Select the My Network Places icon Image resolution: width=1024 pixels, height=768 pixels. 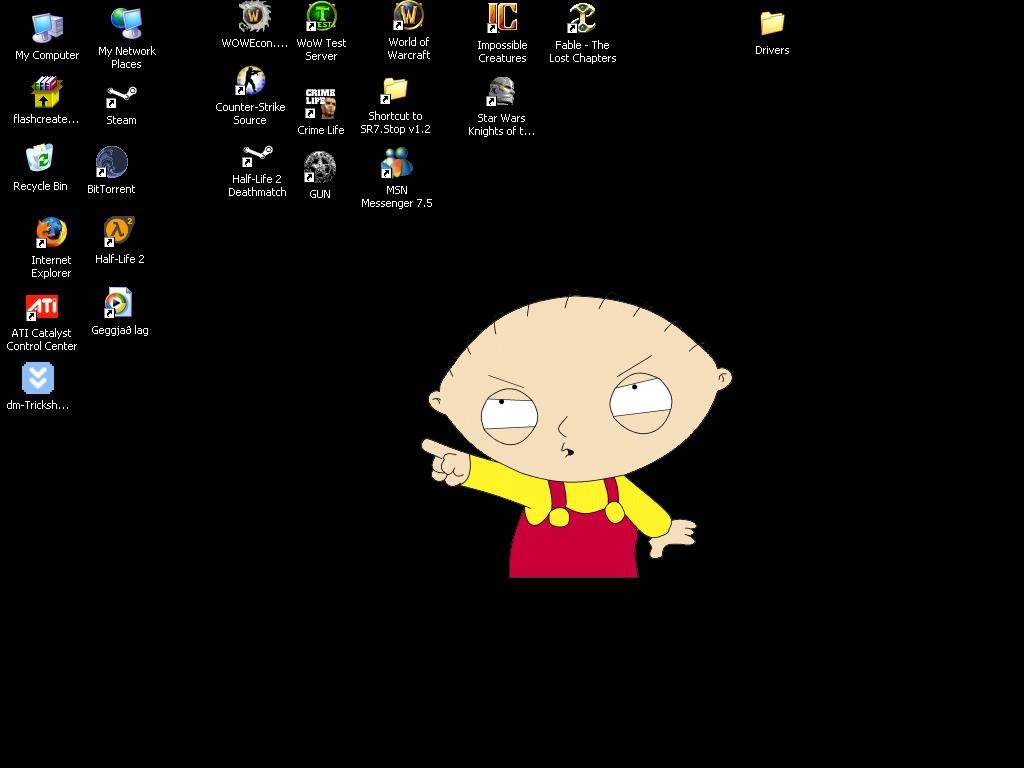[127, 24]
